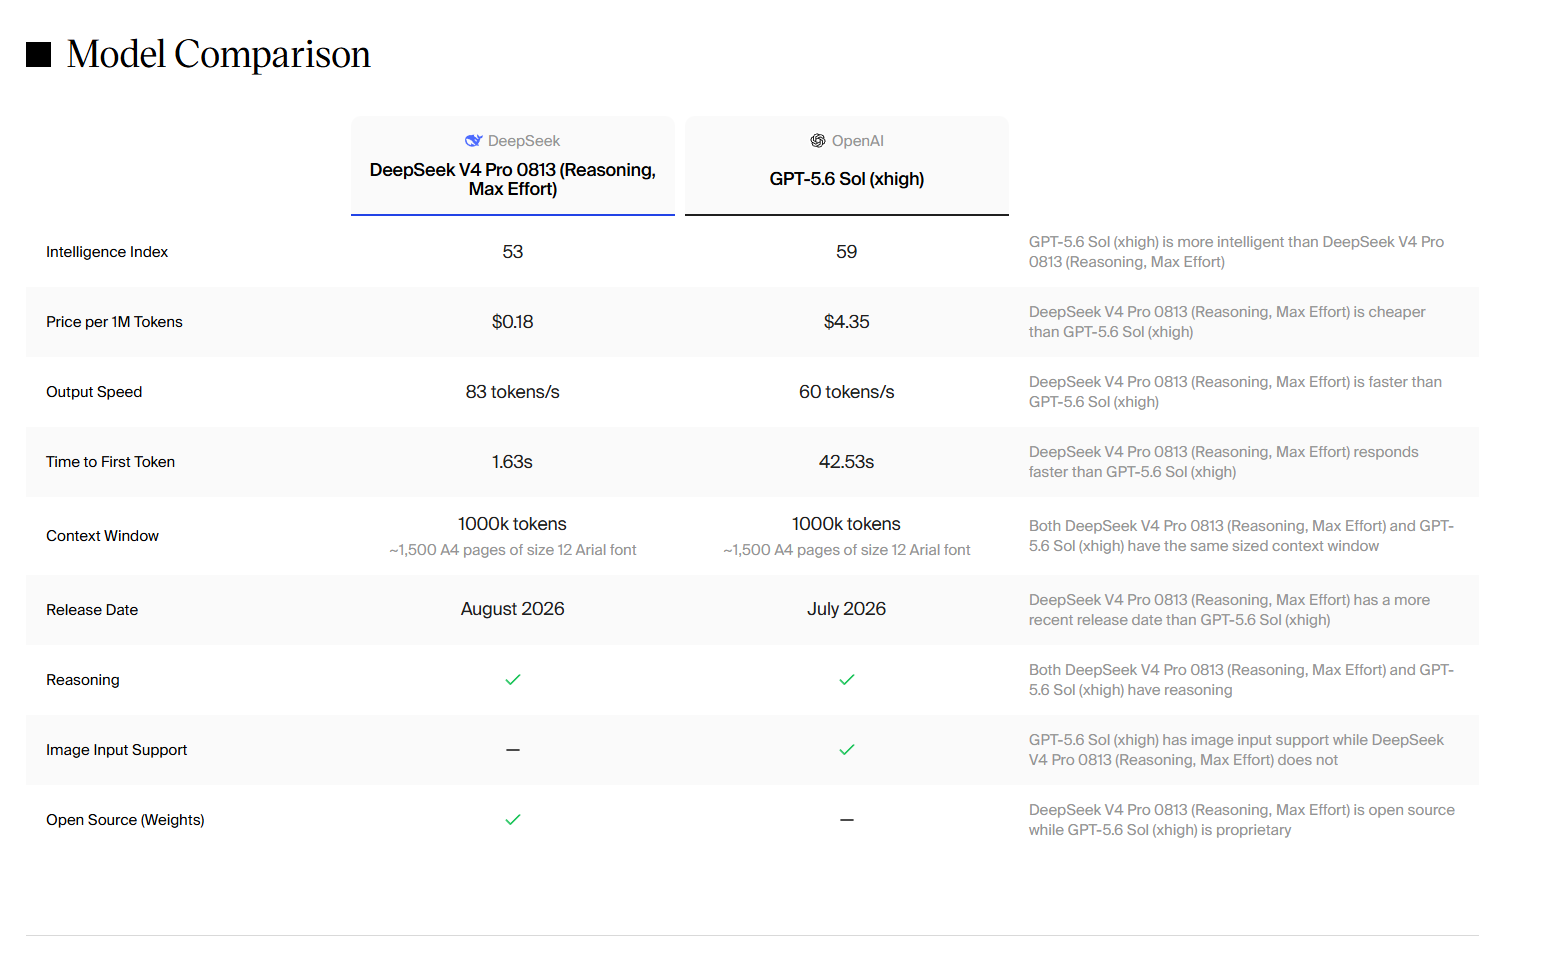Click the 'responds faster than' summary

[1224, 462]
